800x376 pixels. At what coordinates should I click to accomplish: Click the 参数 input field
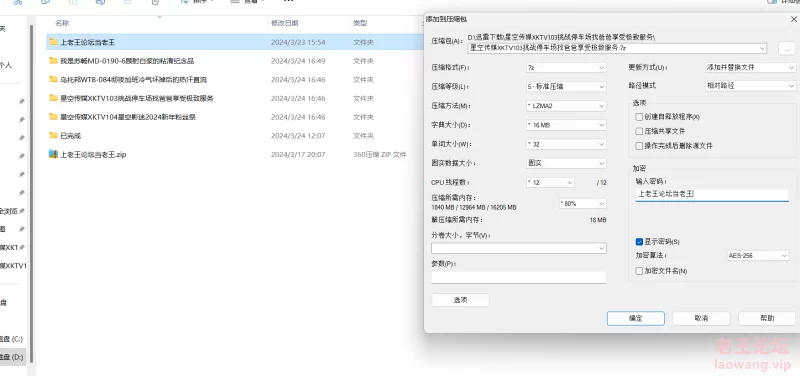(519, 277)
